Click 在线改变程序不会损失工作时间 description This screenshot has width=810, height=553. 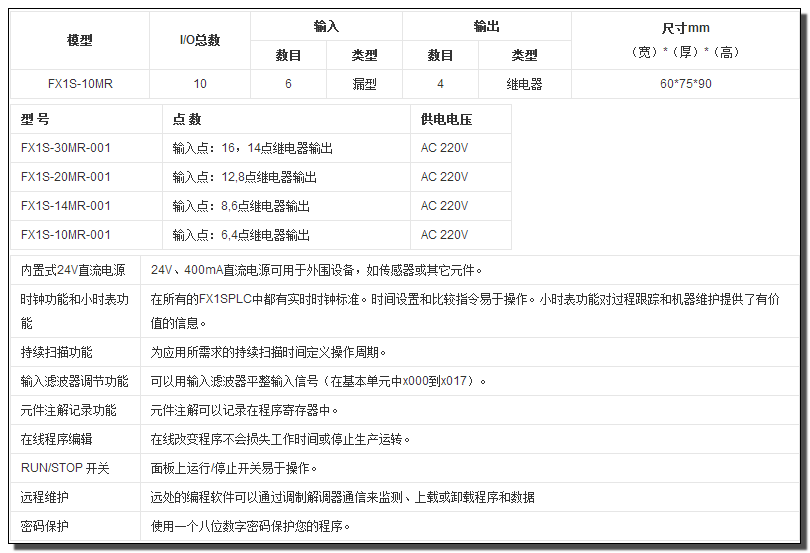click(x=280, y=439)
